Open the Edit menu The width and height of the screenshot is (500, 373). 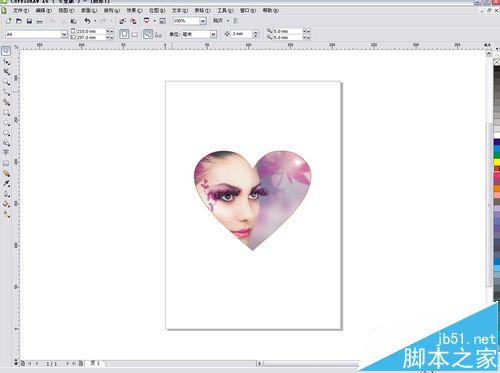coord(44,11)
